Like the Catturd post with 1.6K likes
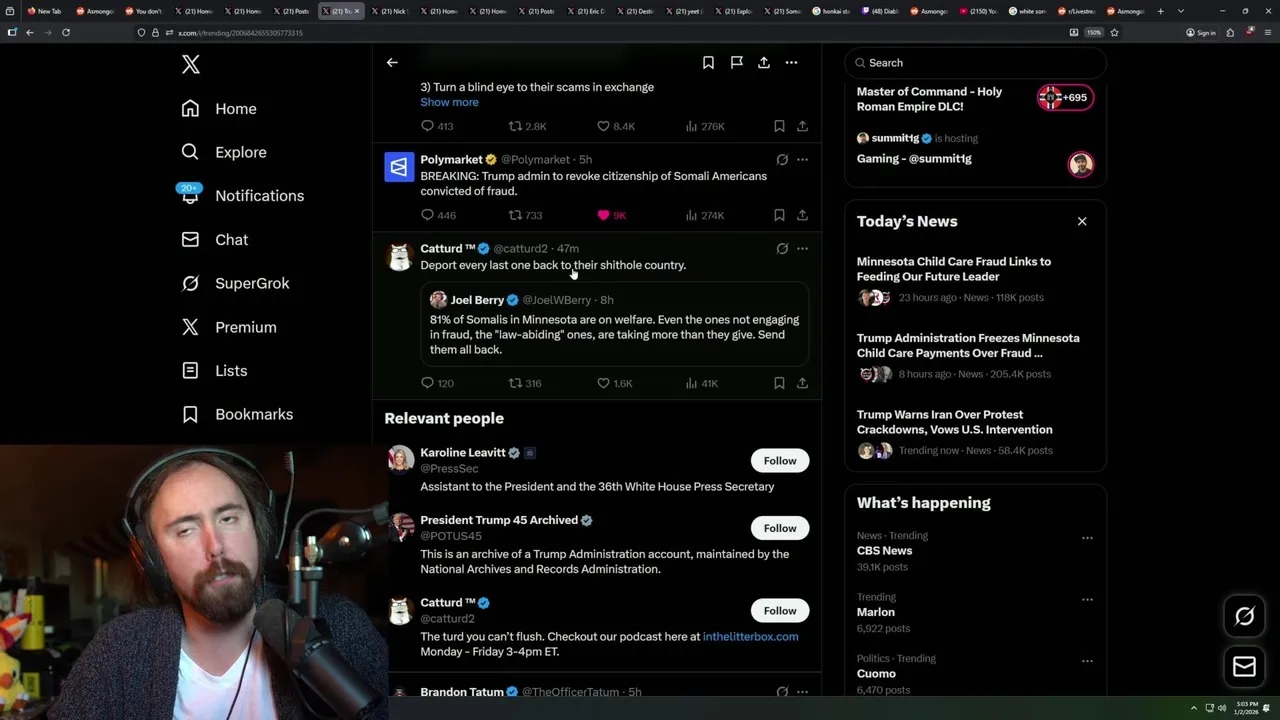 point(615,383)
